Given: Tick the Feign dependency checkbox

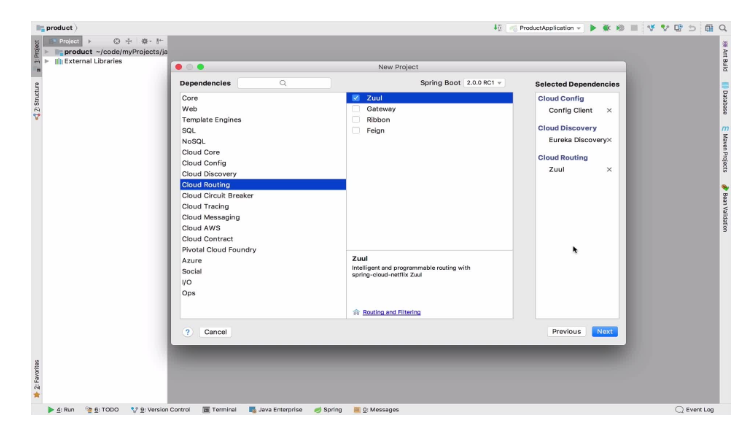Looking at the screenshot, I should point(356,130).
